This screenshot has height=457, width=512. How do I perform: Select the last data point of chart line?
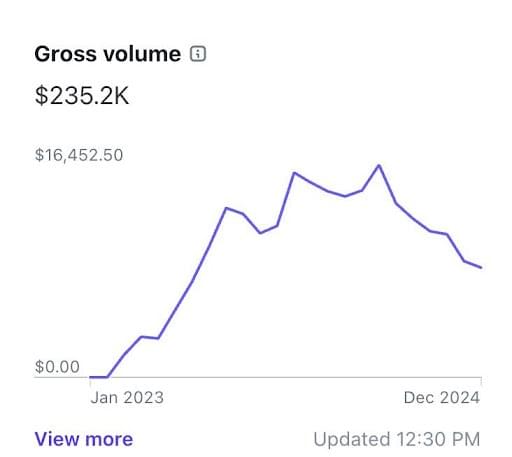click(x=481, y=267)
